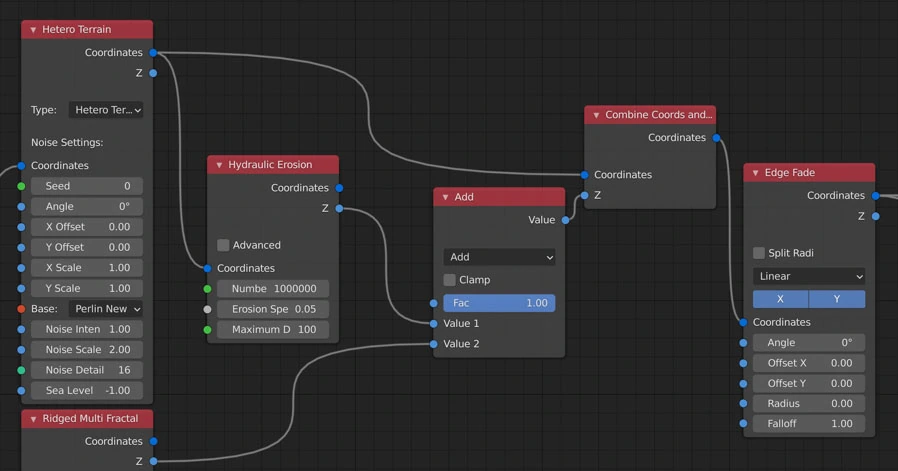898x471 pixels.
Task: Click the Value 2 input socket
Action: pos(433,344)
